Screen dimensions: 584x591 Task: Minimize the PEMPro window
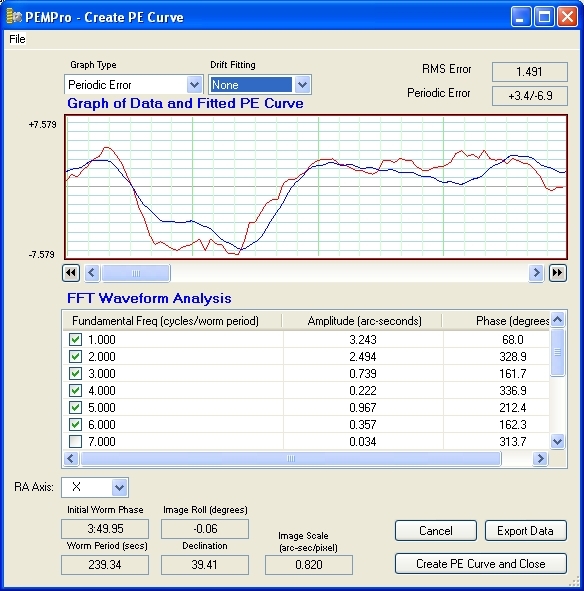[521, 17]
